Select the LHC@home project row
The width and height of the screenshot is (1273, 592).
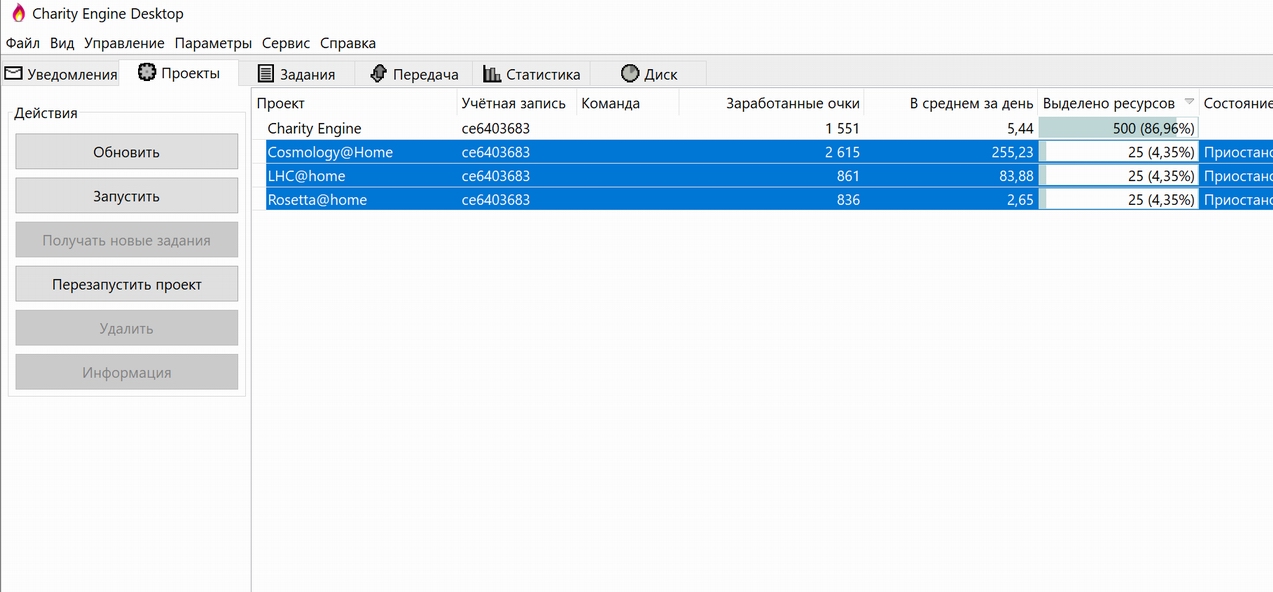point(762,176)
